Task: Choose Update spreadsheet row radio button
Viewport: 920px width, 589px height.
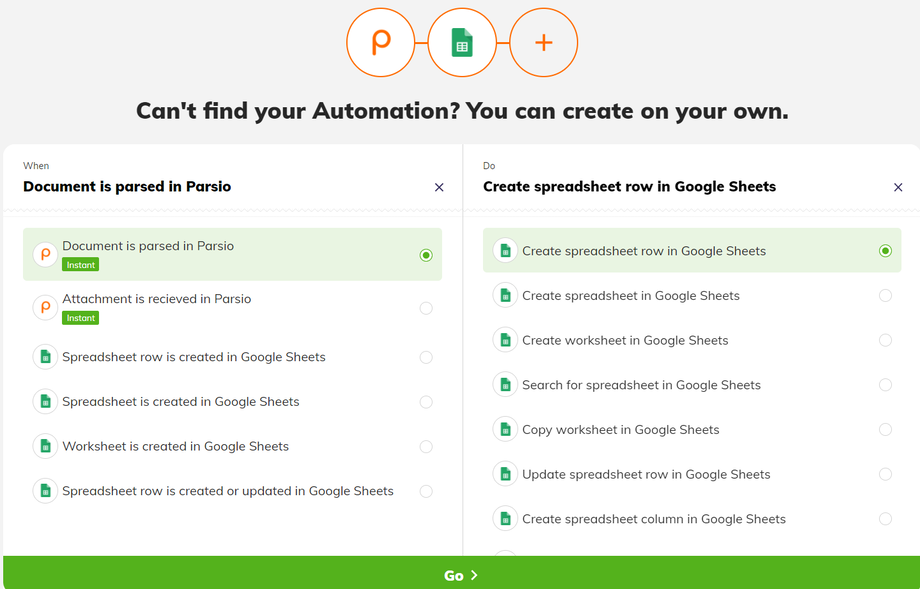Action: [885, 474]
